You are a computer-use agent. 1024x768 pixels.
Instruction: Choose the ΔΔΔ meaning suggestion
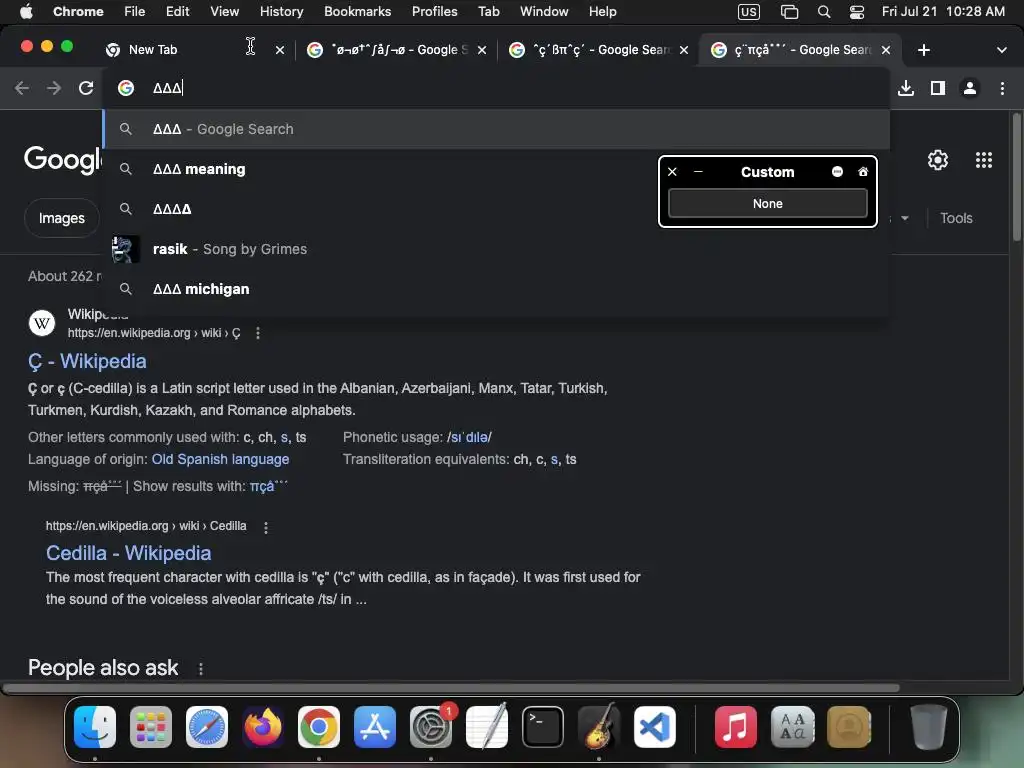(x=496, y=169)
